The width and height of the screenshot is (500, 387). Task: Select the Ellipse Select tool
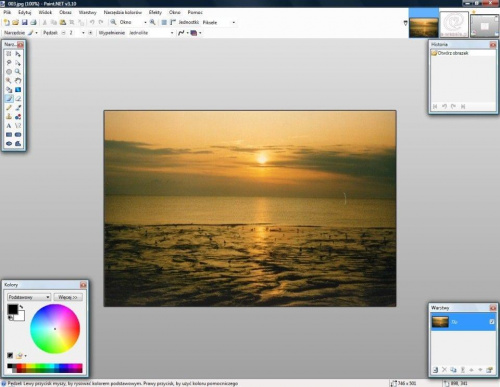[x=9, y=72]
